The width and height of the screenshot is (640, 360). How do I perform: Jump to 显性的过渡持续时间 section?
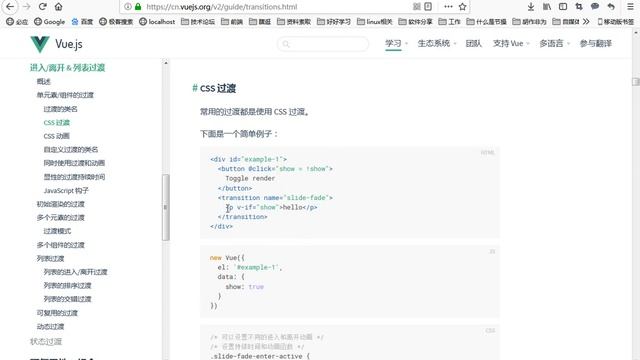[x=74, y=177]
